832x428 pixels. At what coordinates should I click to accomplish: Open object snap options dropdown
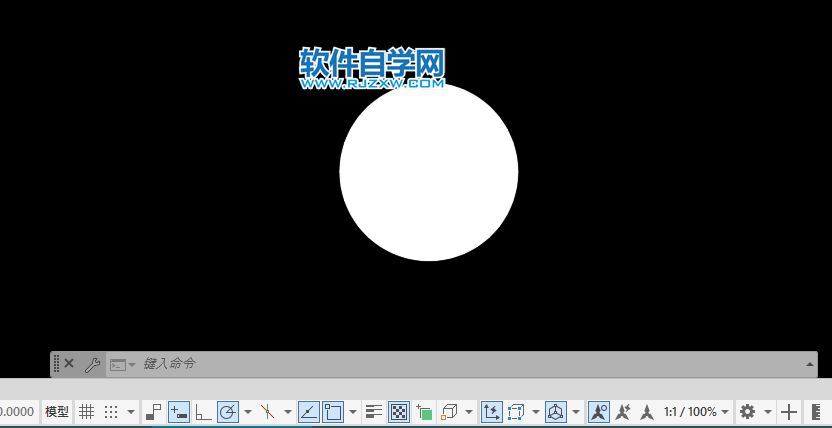pyautogui.click(x=353, y=412)
